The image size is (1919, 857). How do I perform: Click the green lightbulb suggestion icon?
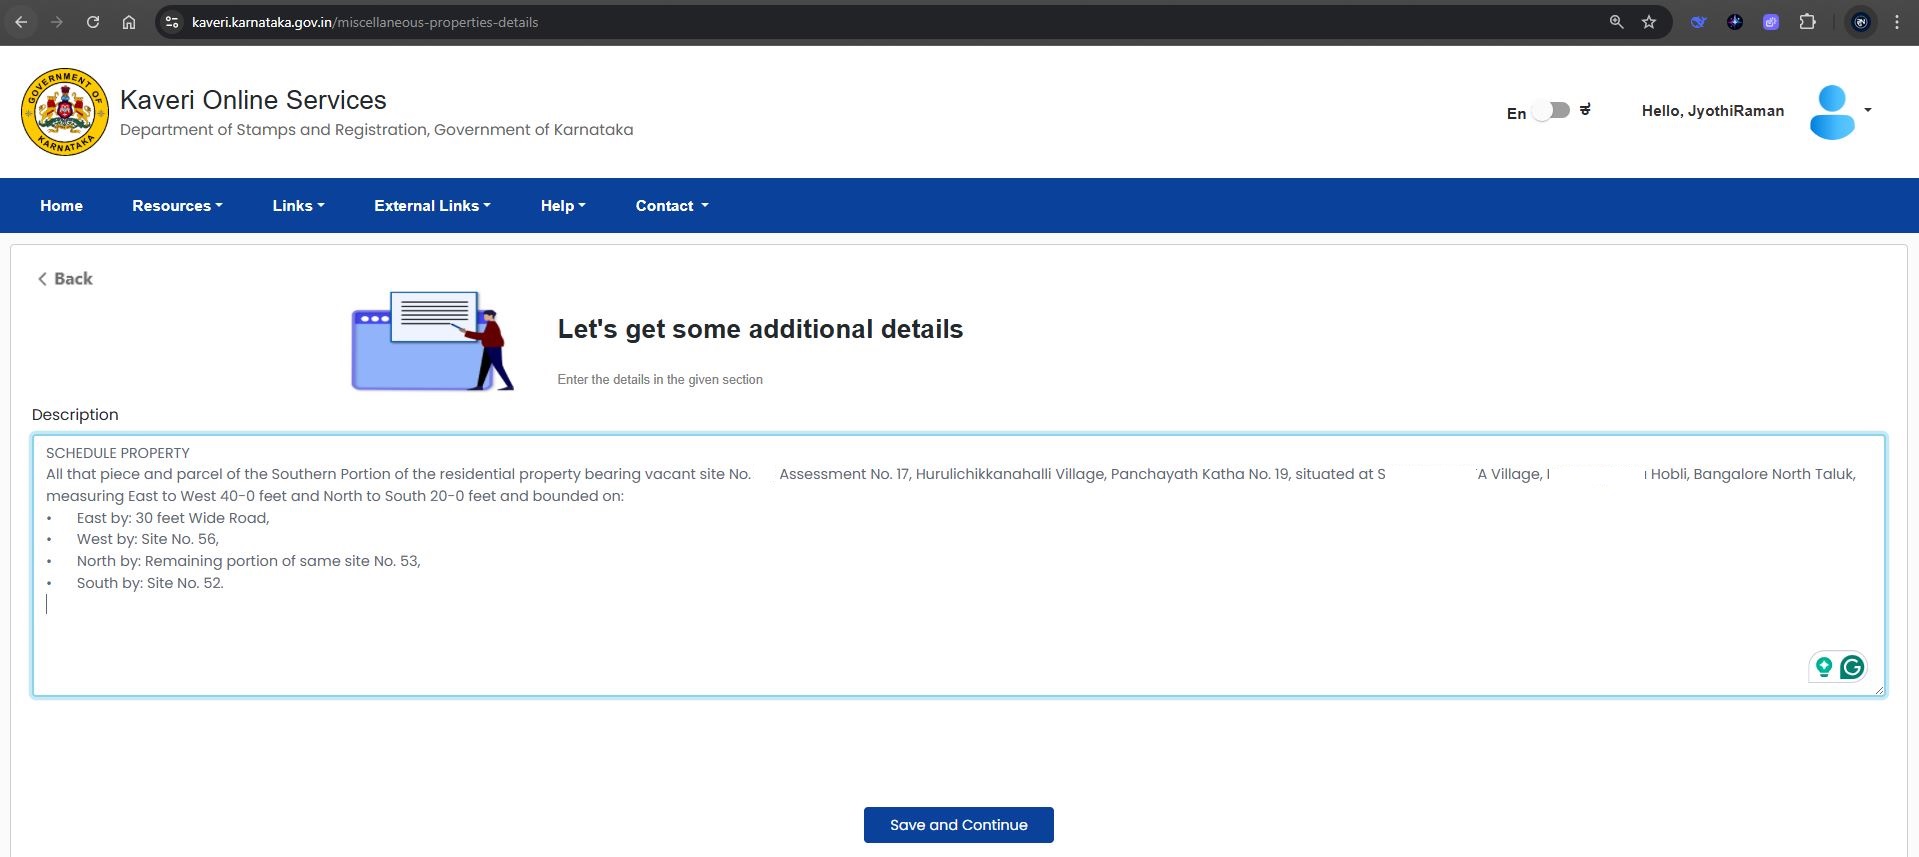click(x=1824, y=667)
